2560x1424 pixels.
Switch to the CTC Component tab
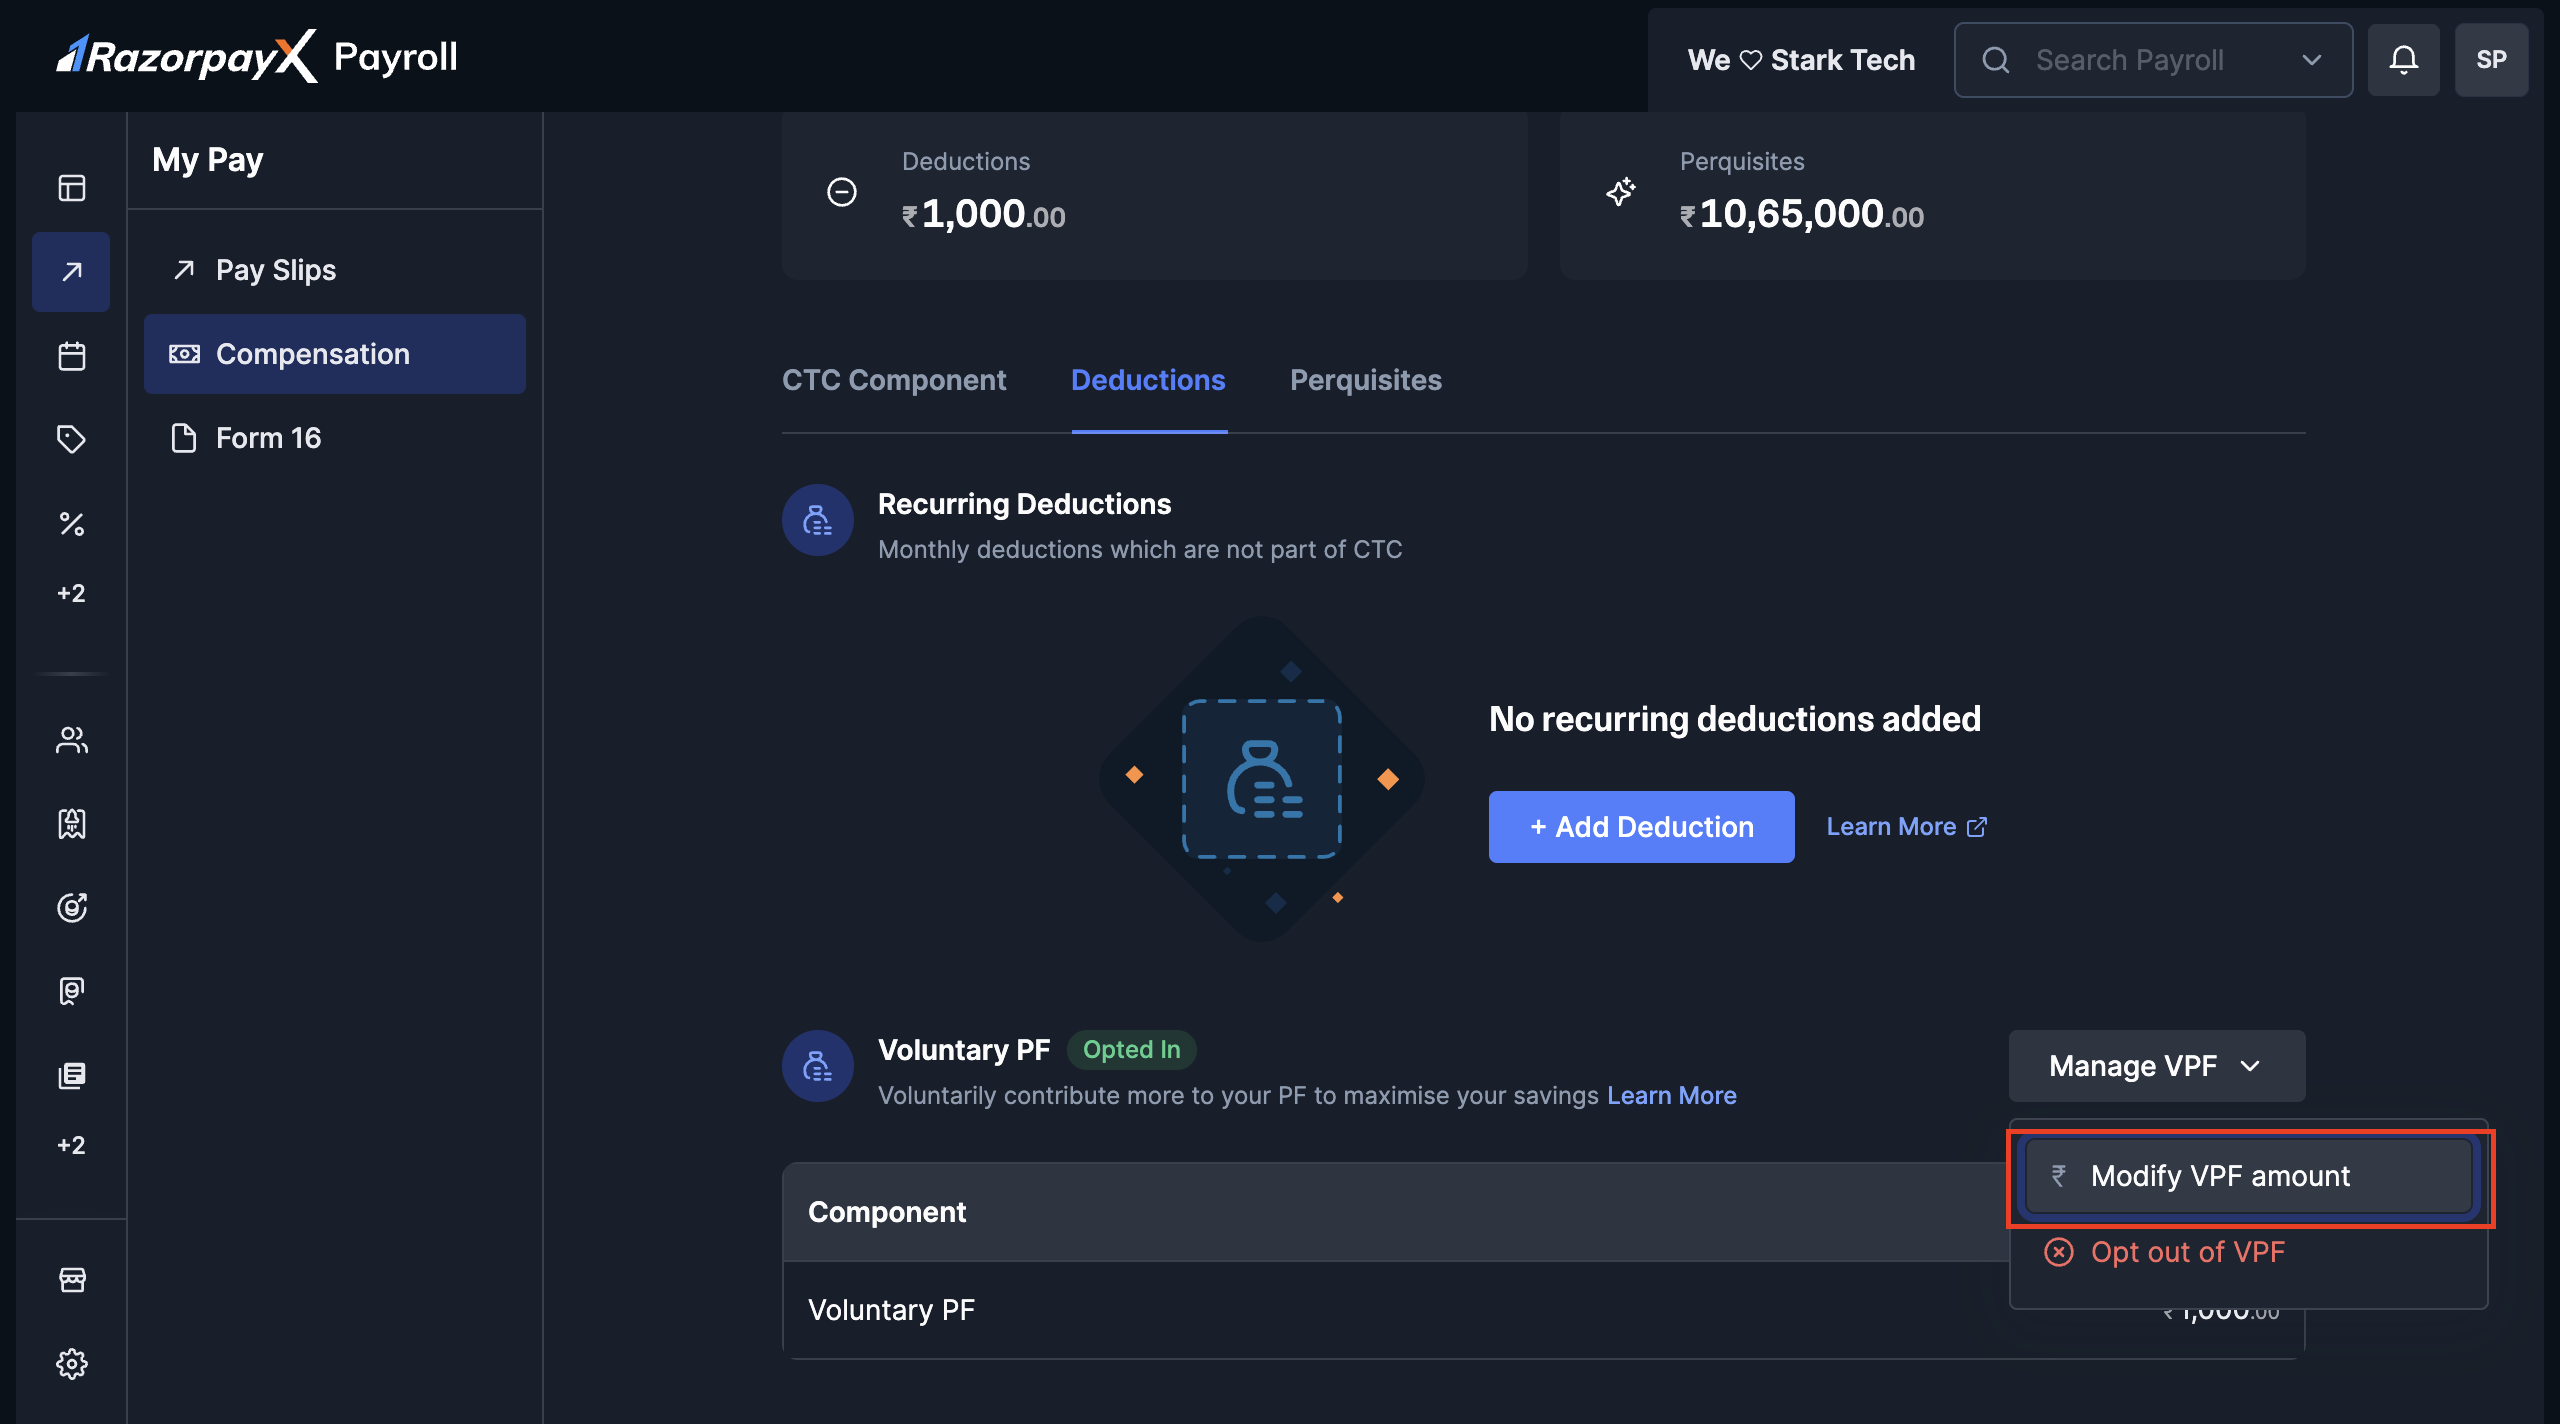tap(894, 380)
